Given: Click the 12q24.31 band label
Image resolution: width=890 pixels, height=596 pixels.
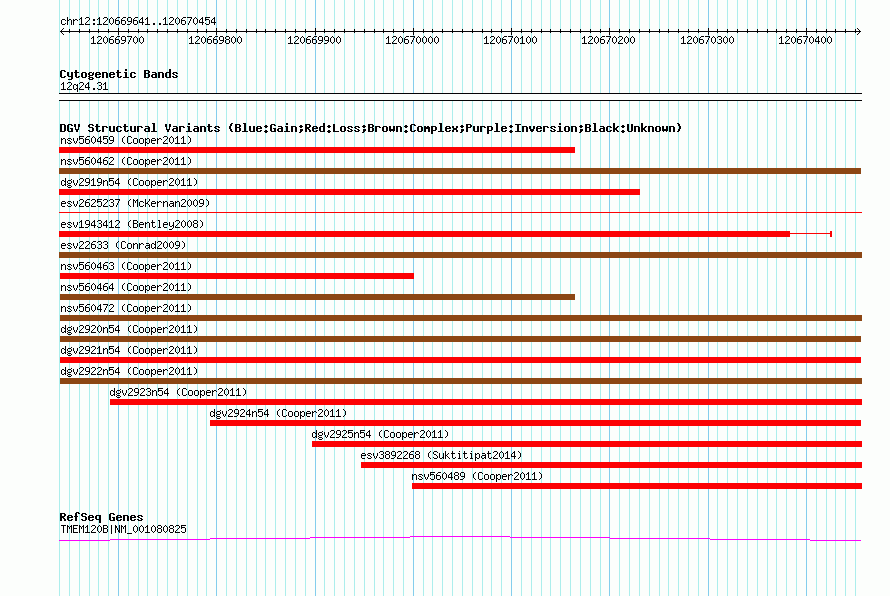Looking at the screenshot, I should click(x=84, y=86).
